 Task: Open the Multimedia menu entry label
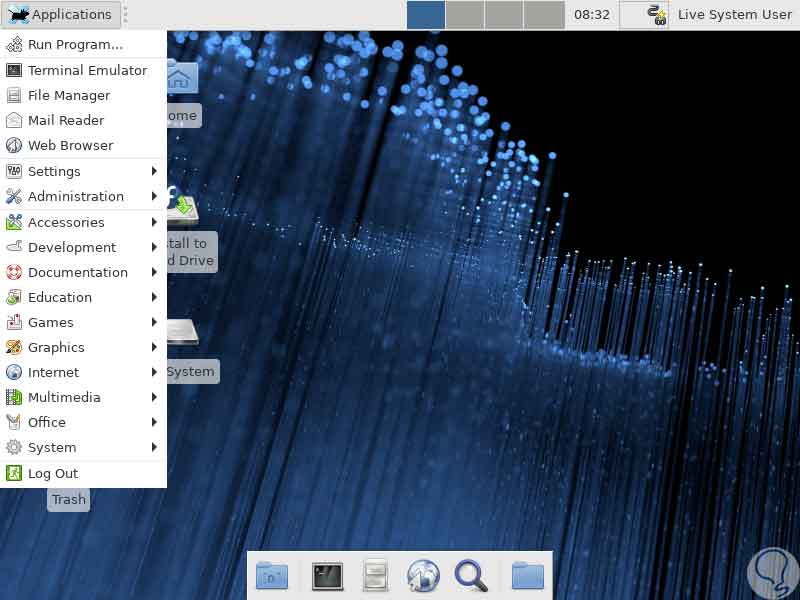click(x=64, y=397)
